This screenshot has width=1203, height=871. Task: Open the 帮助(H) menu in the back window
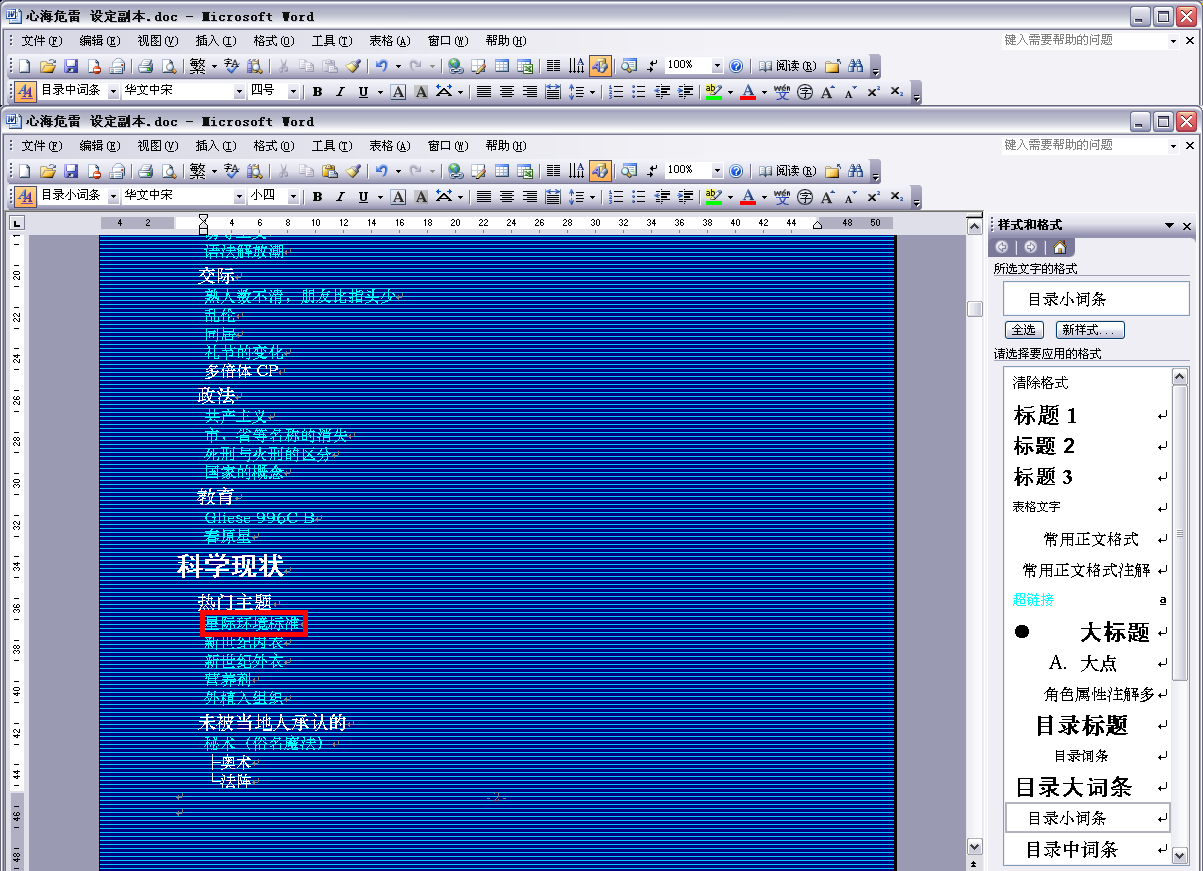(505, 41)
